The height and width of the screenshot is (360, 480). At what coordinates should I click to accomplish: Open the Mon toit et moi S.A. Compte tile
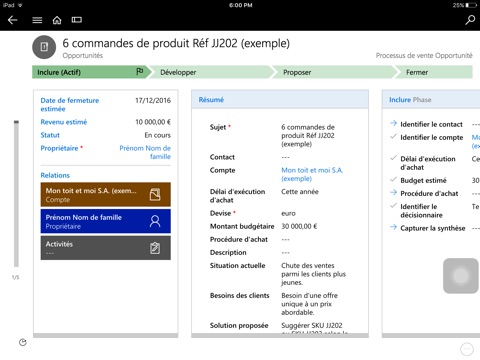click(x=106, y=194)
